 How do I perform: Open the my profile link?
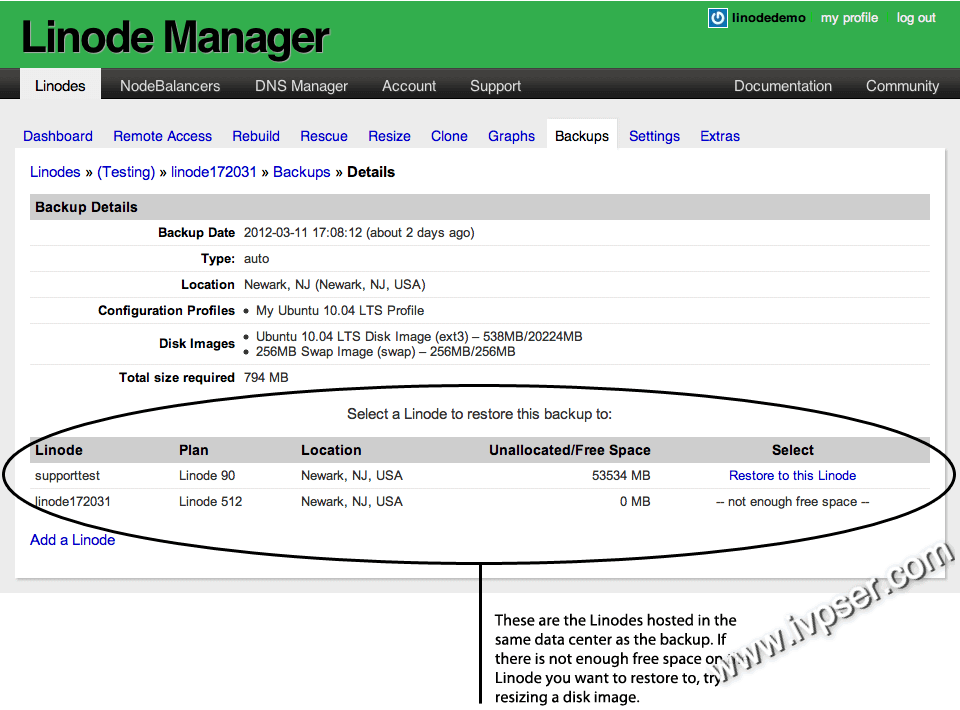click(x=849, y=18)
